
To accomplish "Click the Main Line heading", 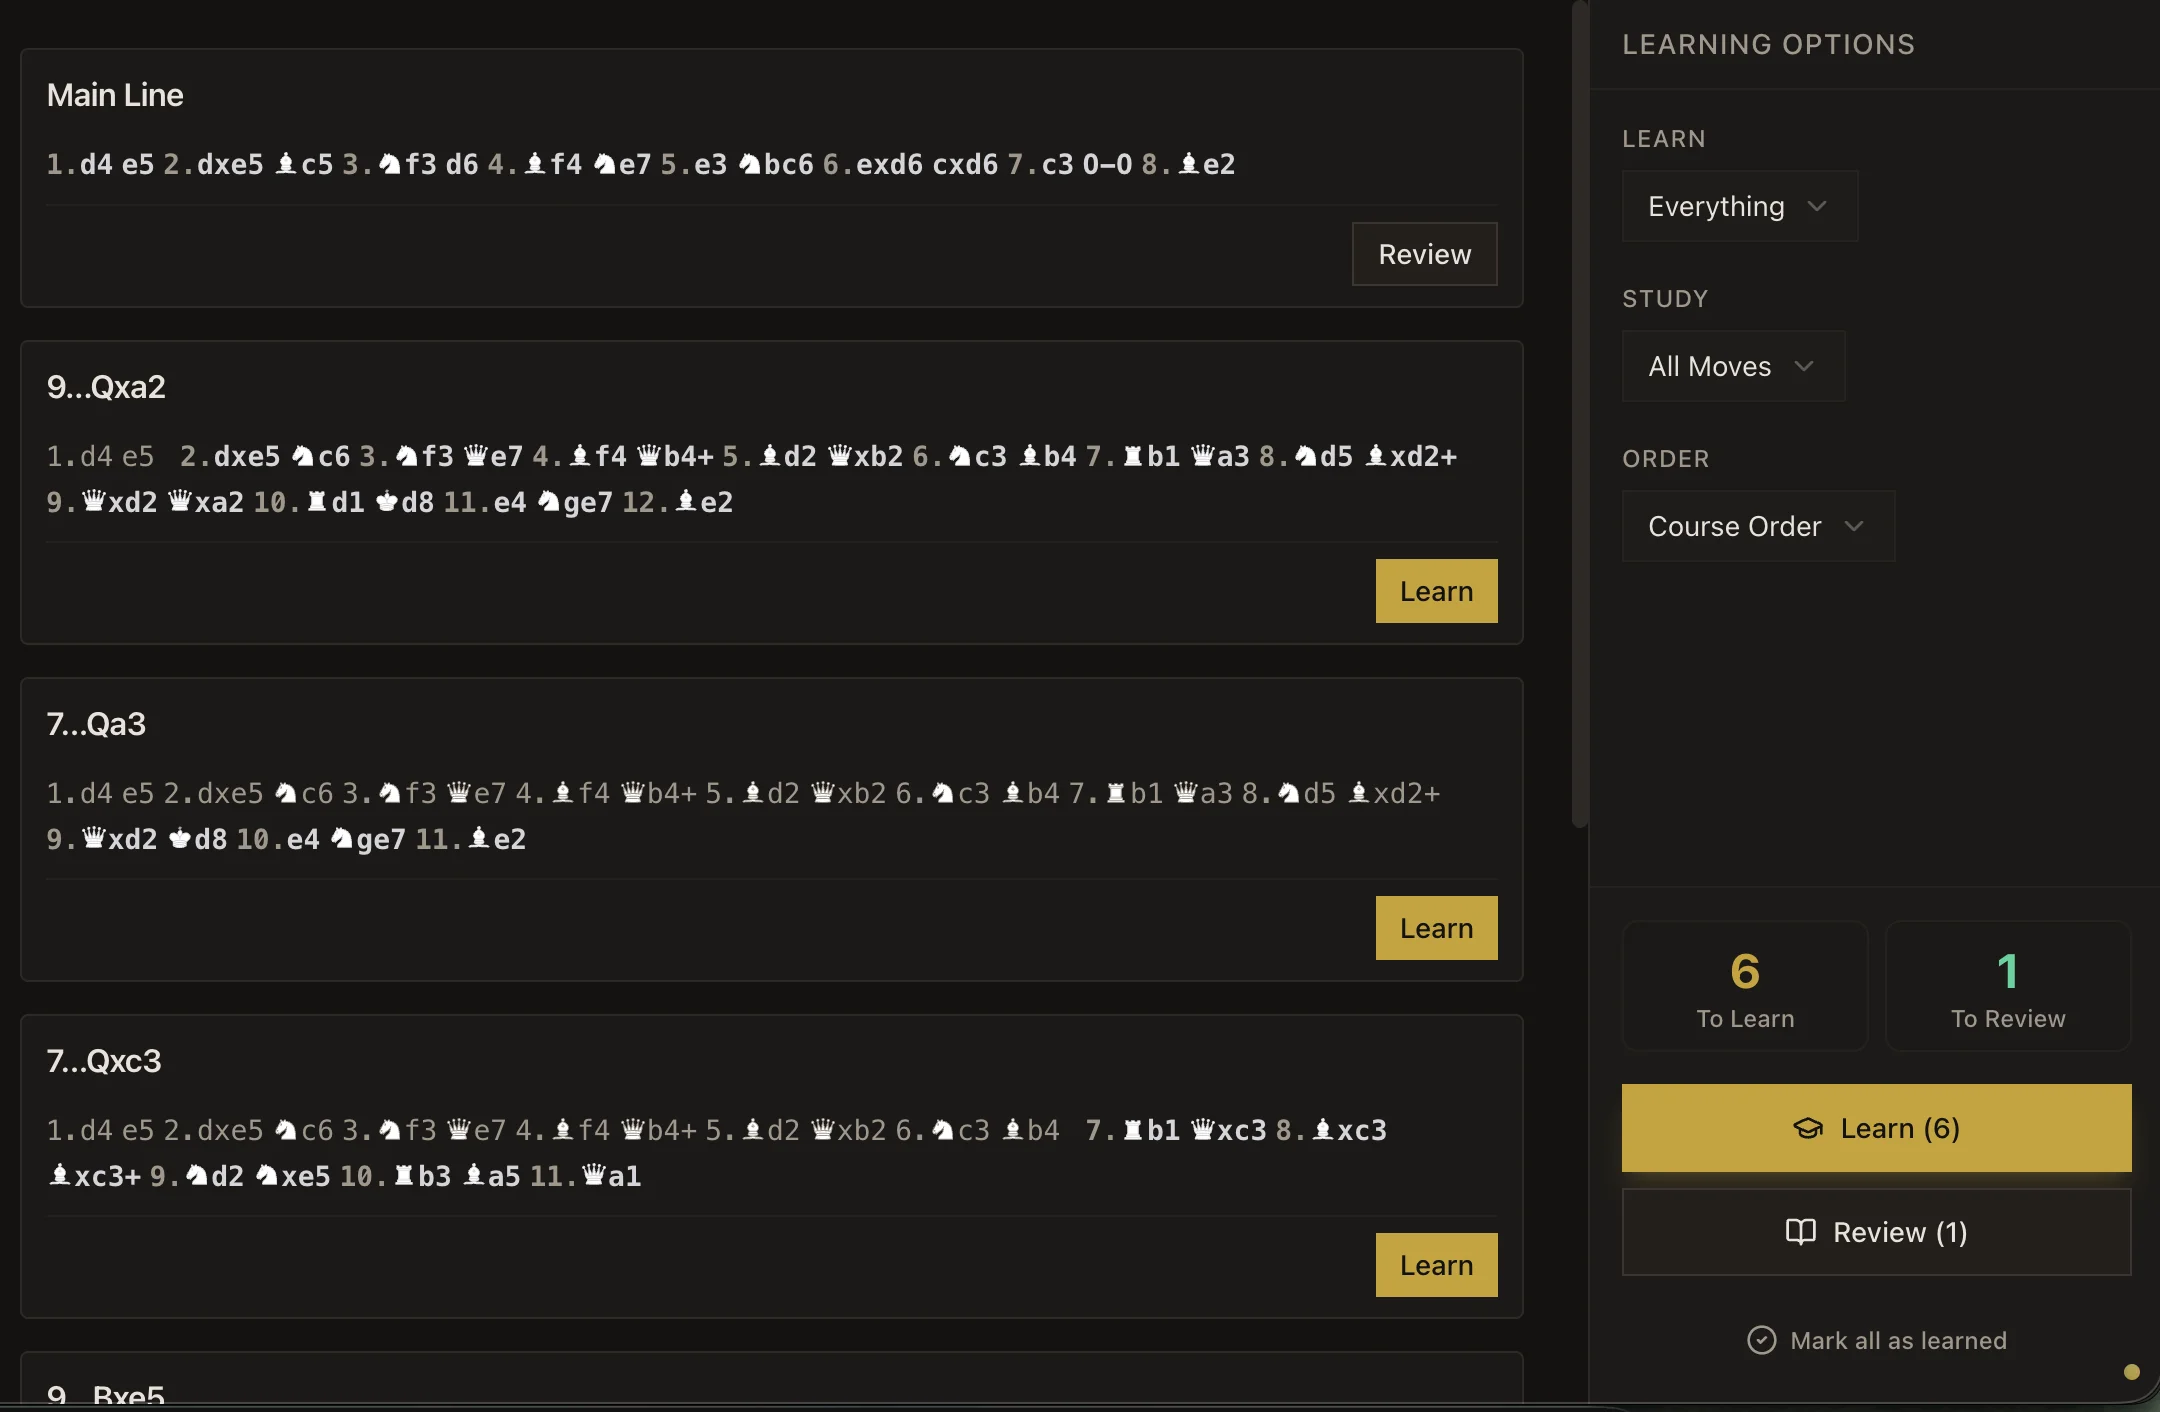I will pyautogui.click(x=115, y=94).
